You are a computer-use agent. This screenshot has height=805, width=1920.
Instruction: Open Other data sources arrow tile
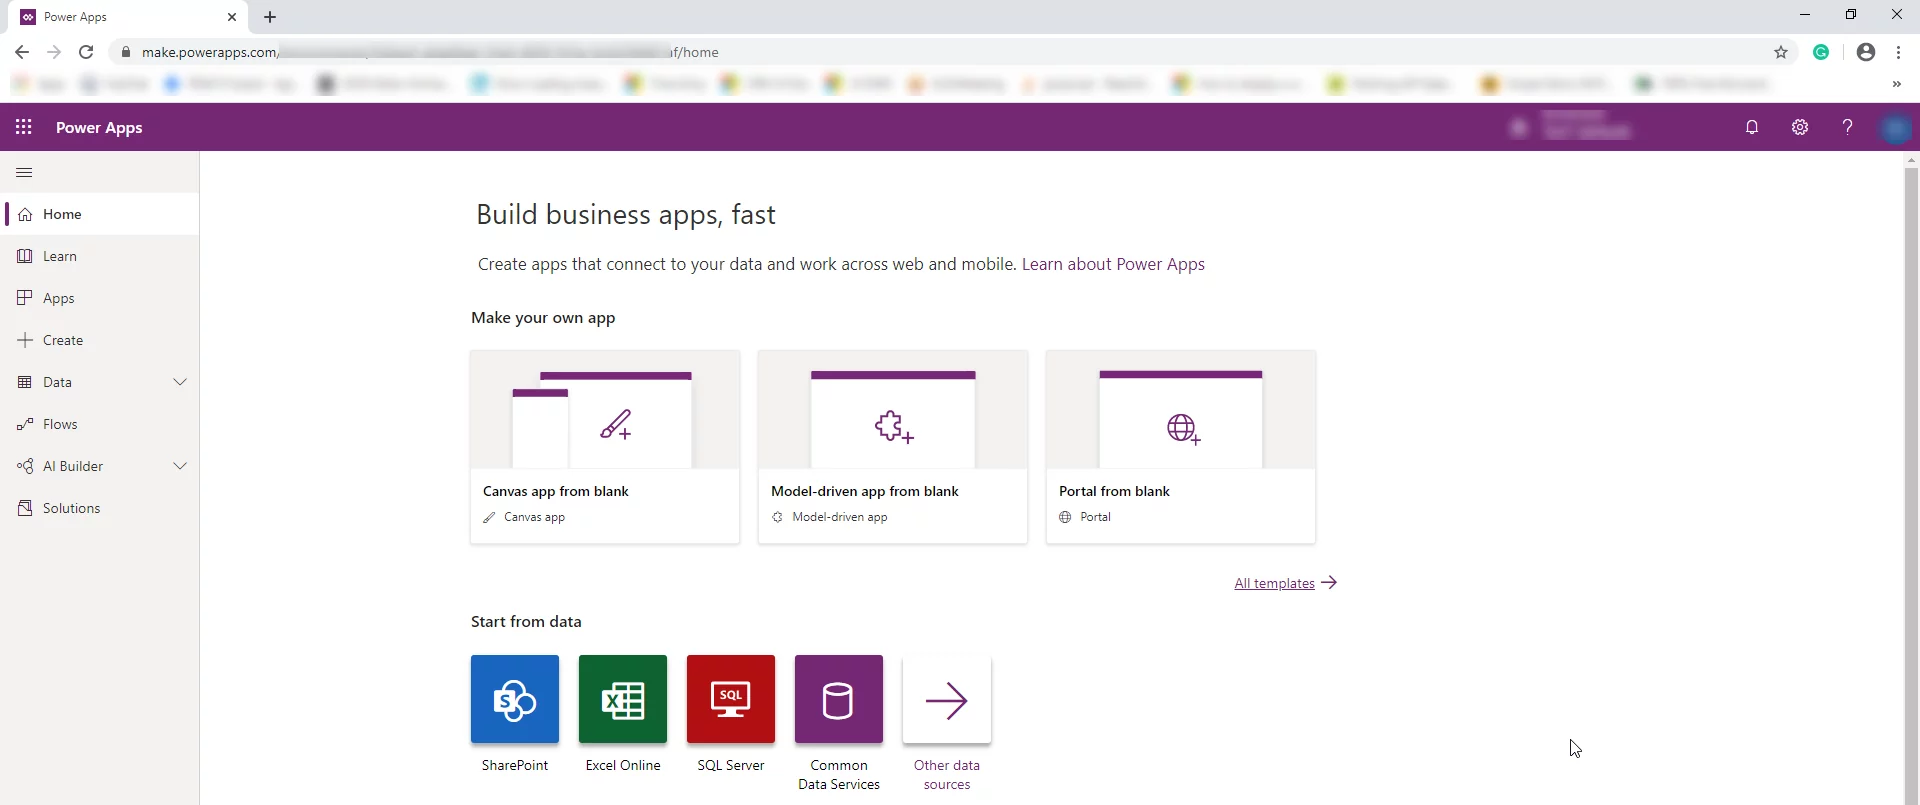click(947, 699)
